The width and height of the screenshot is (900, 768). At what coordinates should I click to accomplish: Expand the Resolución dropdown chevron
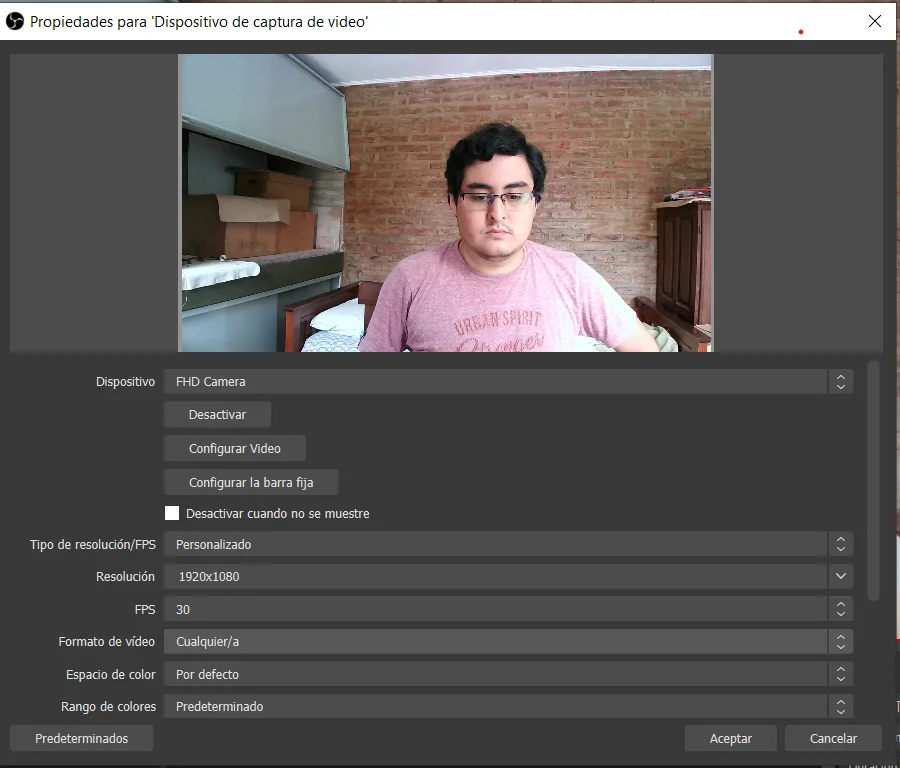tap(841, 576)
